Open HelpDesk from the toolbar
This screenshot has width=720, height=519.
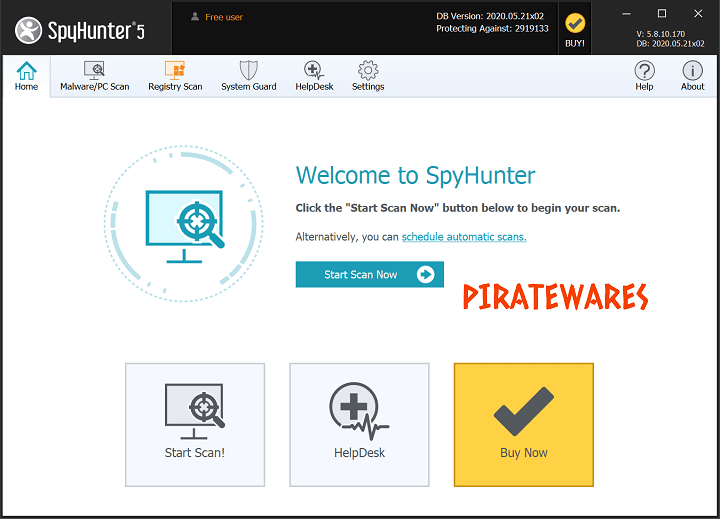click(x=314, y=76)
